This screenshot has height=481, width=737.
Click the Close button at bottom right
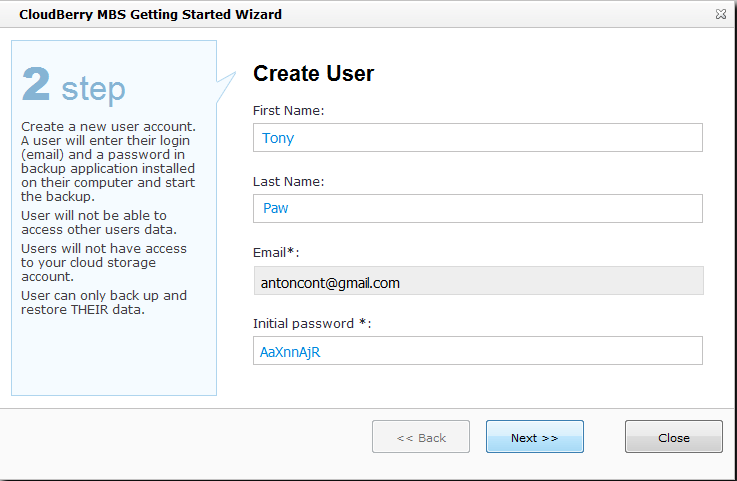click(673, 437)
